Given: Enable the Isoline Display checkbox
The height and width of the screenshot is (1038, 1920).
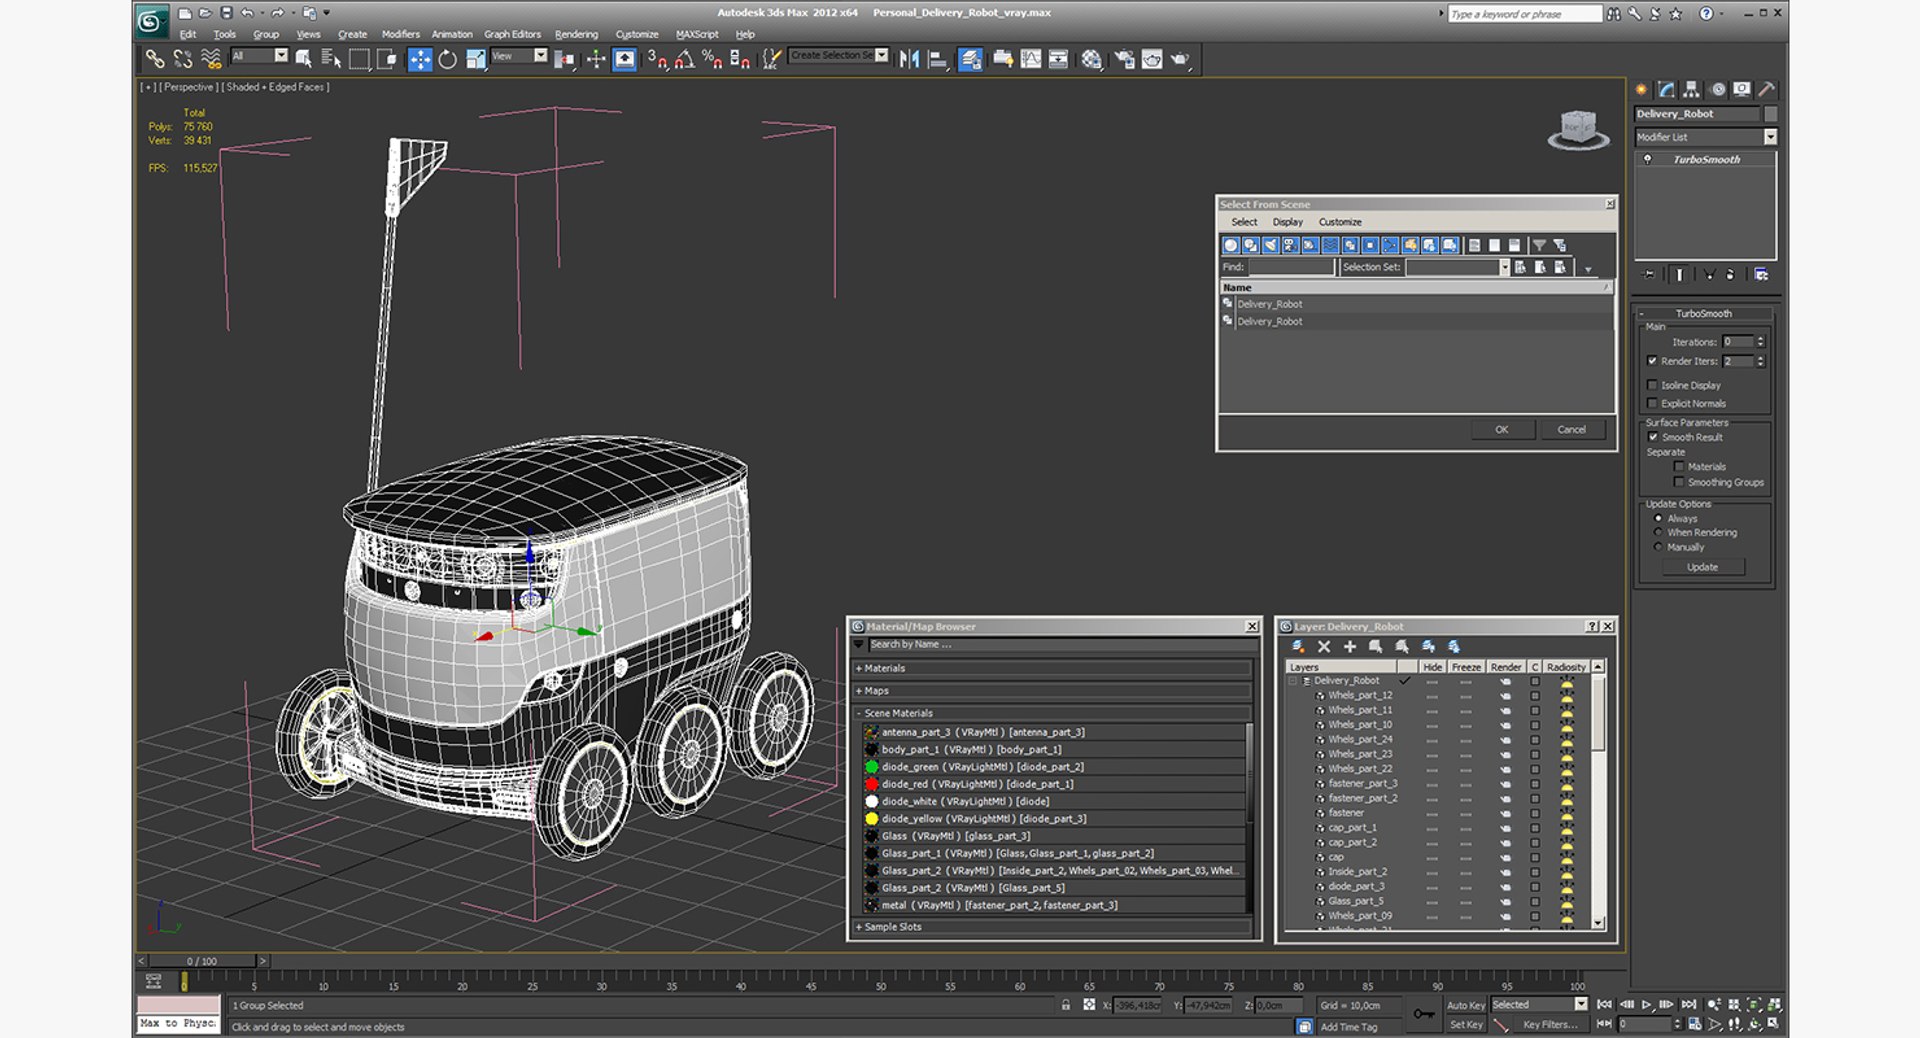Looking at the screenshot, I should [1652, 385].
